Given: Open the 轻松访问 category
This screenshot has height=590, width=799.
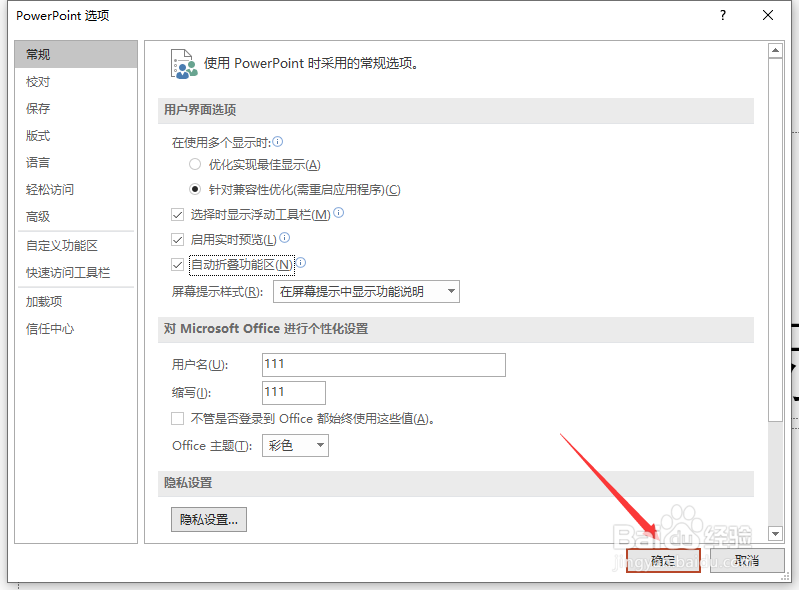Looking at the screenshot, I should pos(76,190).
